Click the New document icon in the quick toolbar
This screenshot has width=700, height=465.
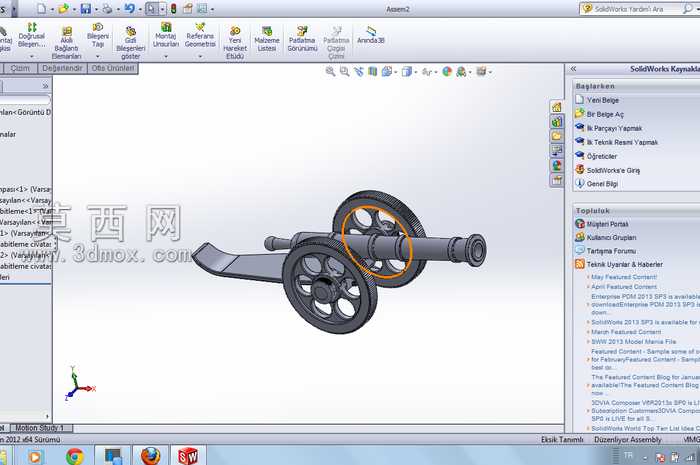41,8
